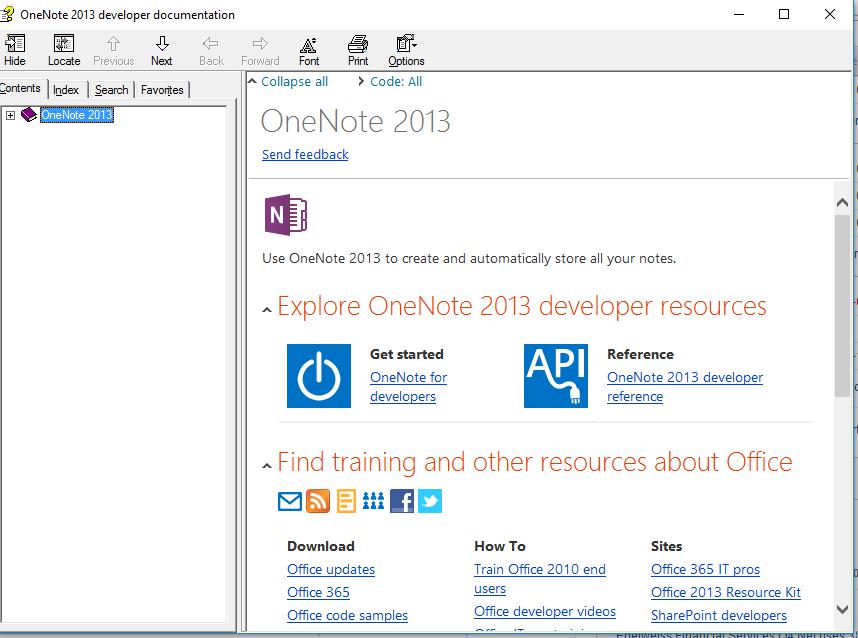Minimize the documentation window
858x638 pixels.
tap(739, 14)
